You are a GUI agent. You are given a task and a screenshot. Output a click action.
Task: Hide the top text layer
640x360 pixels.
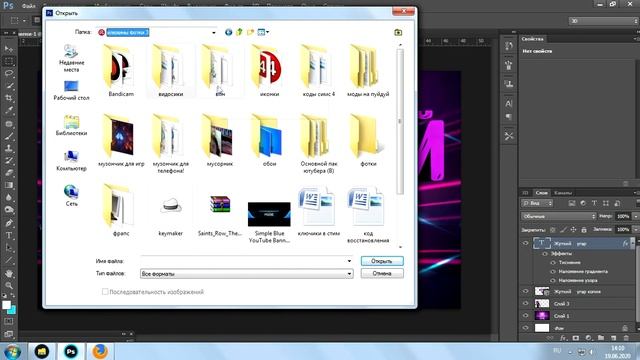(525, 243)
